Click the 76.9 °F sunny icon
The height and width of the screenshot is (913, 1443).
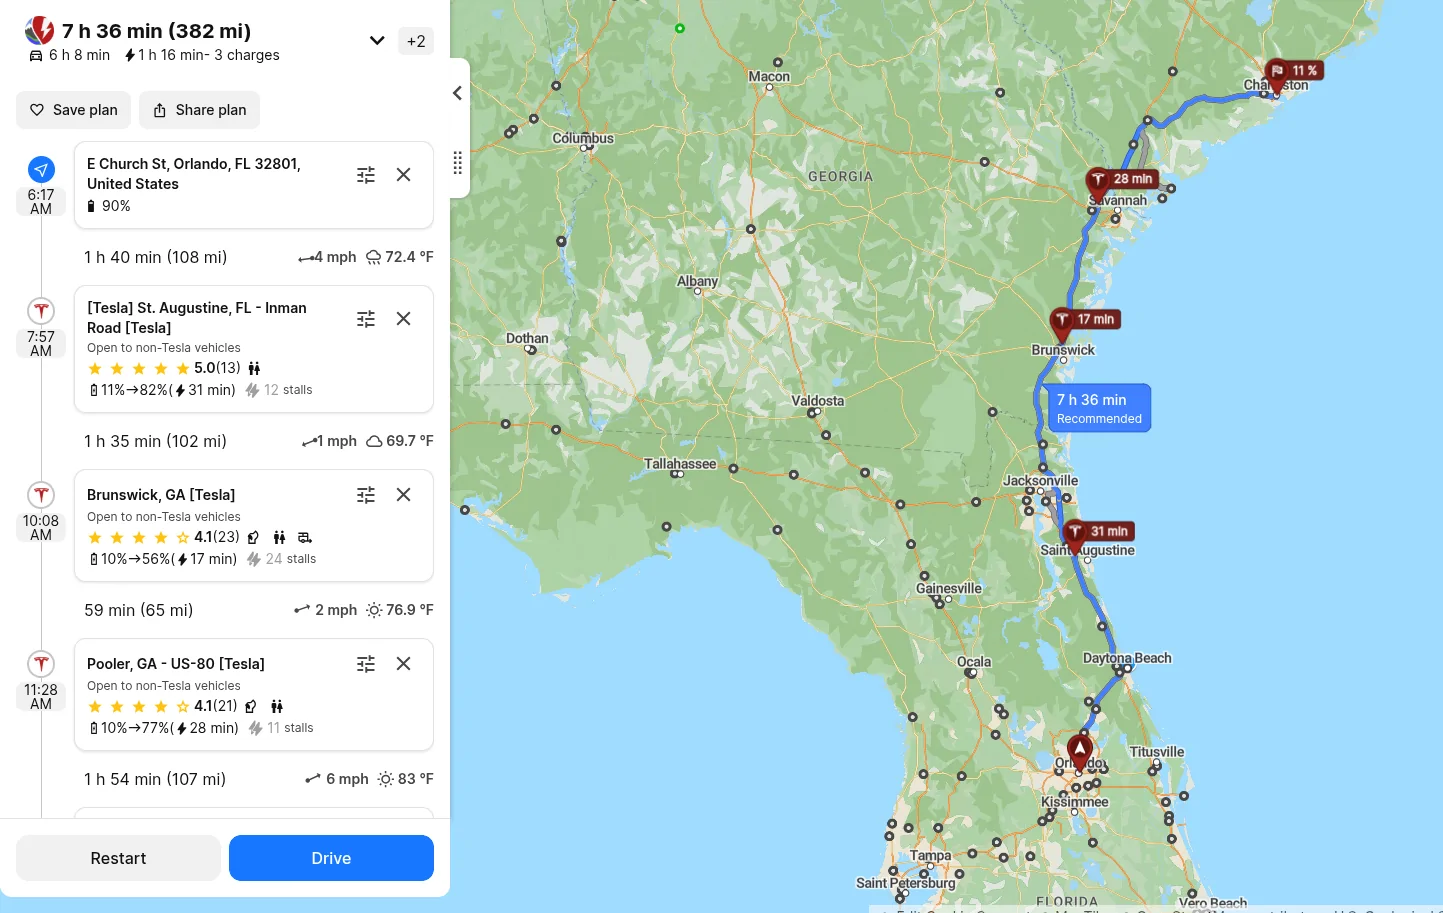coord(374,610)
